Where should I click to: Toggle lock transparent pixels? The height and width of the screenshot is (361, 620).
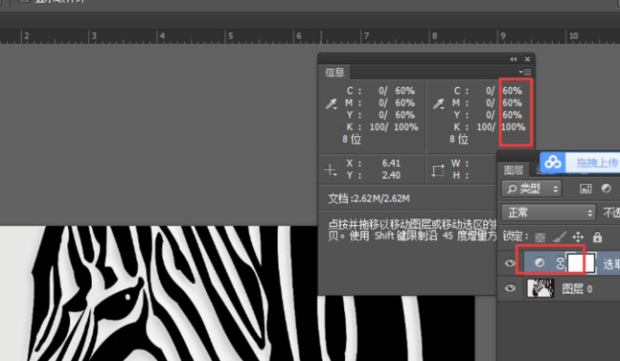(x=540, y=237)
